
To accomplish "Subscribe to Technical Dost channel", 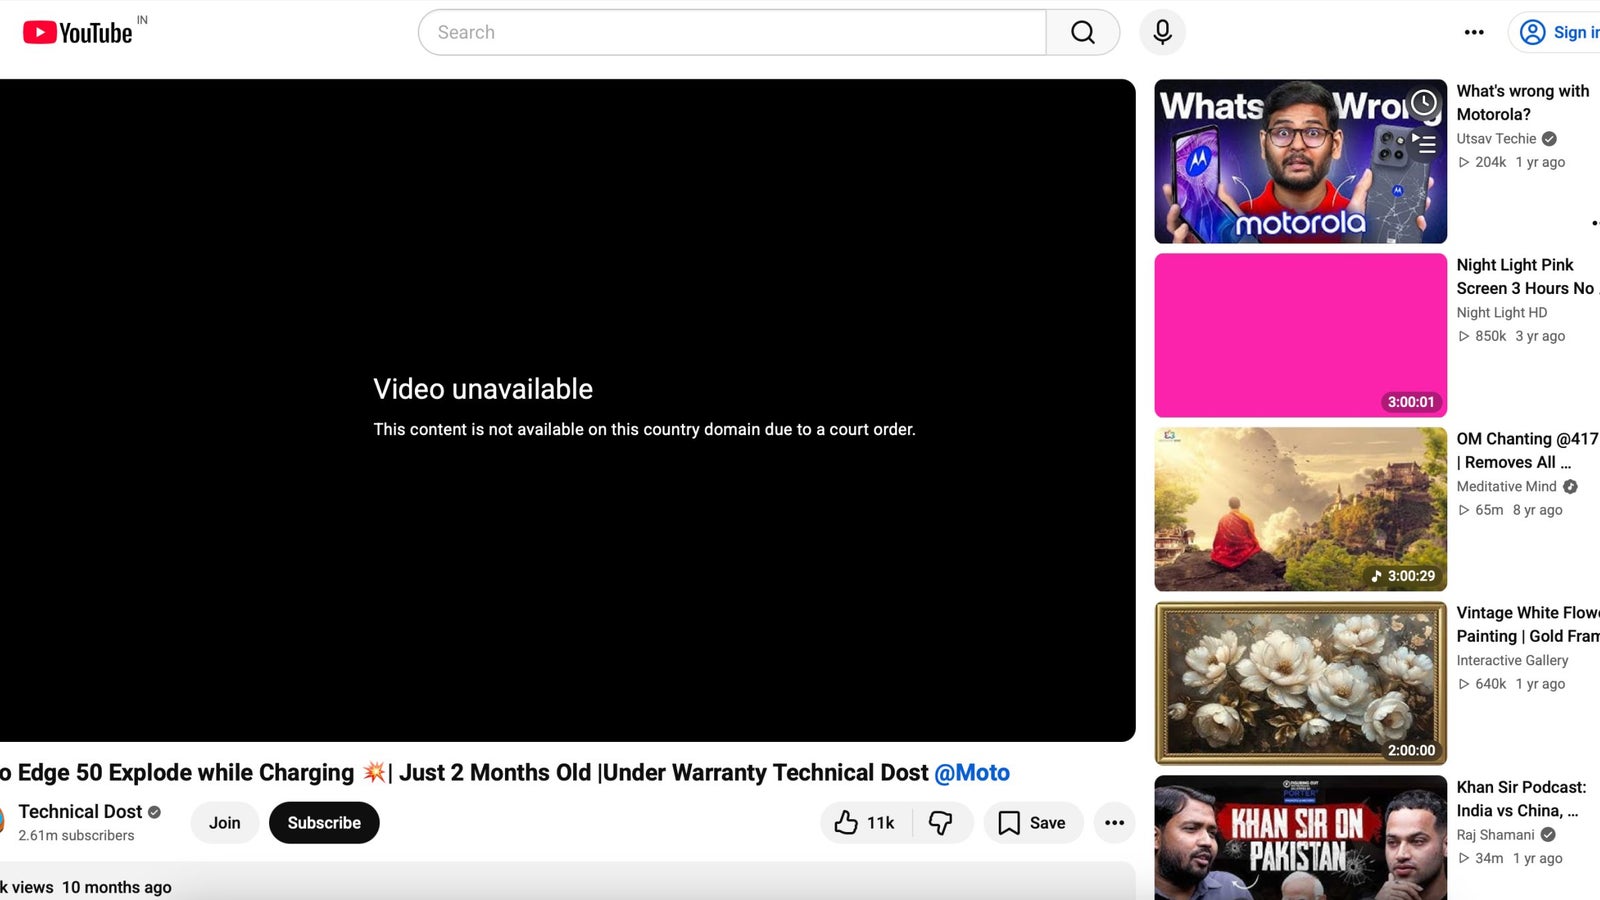I will 324,823.
